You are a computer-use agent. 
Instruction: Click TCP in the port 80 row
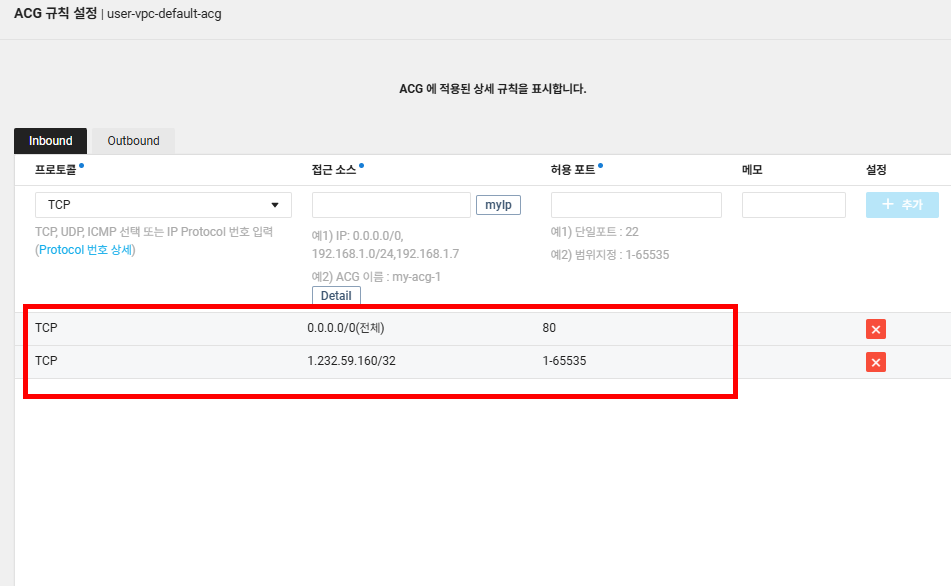[x=46, y=328]
